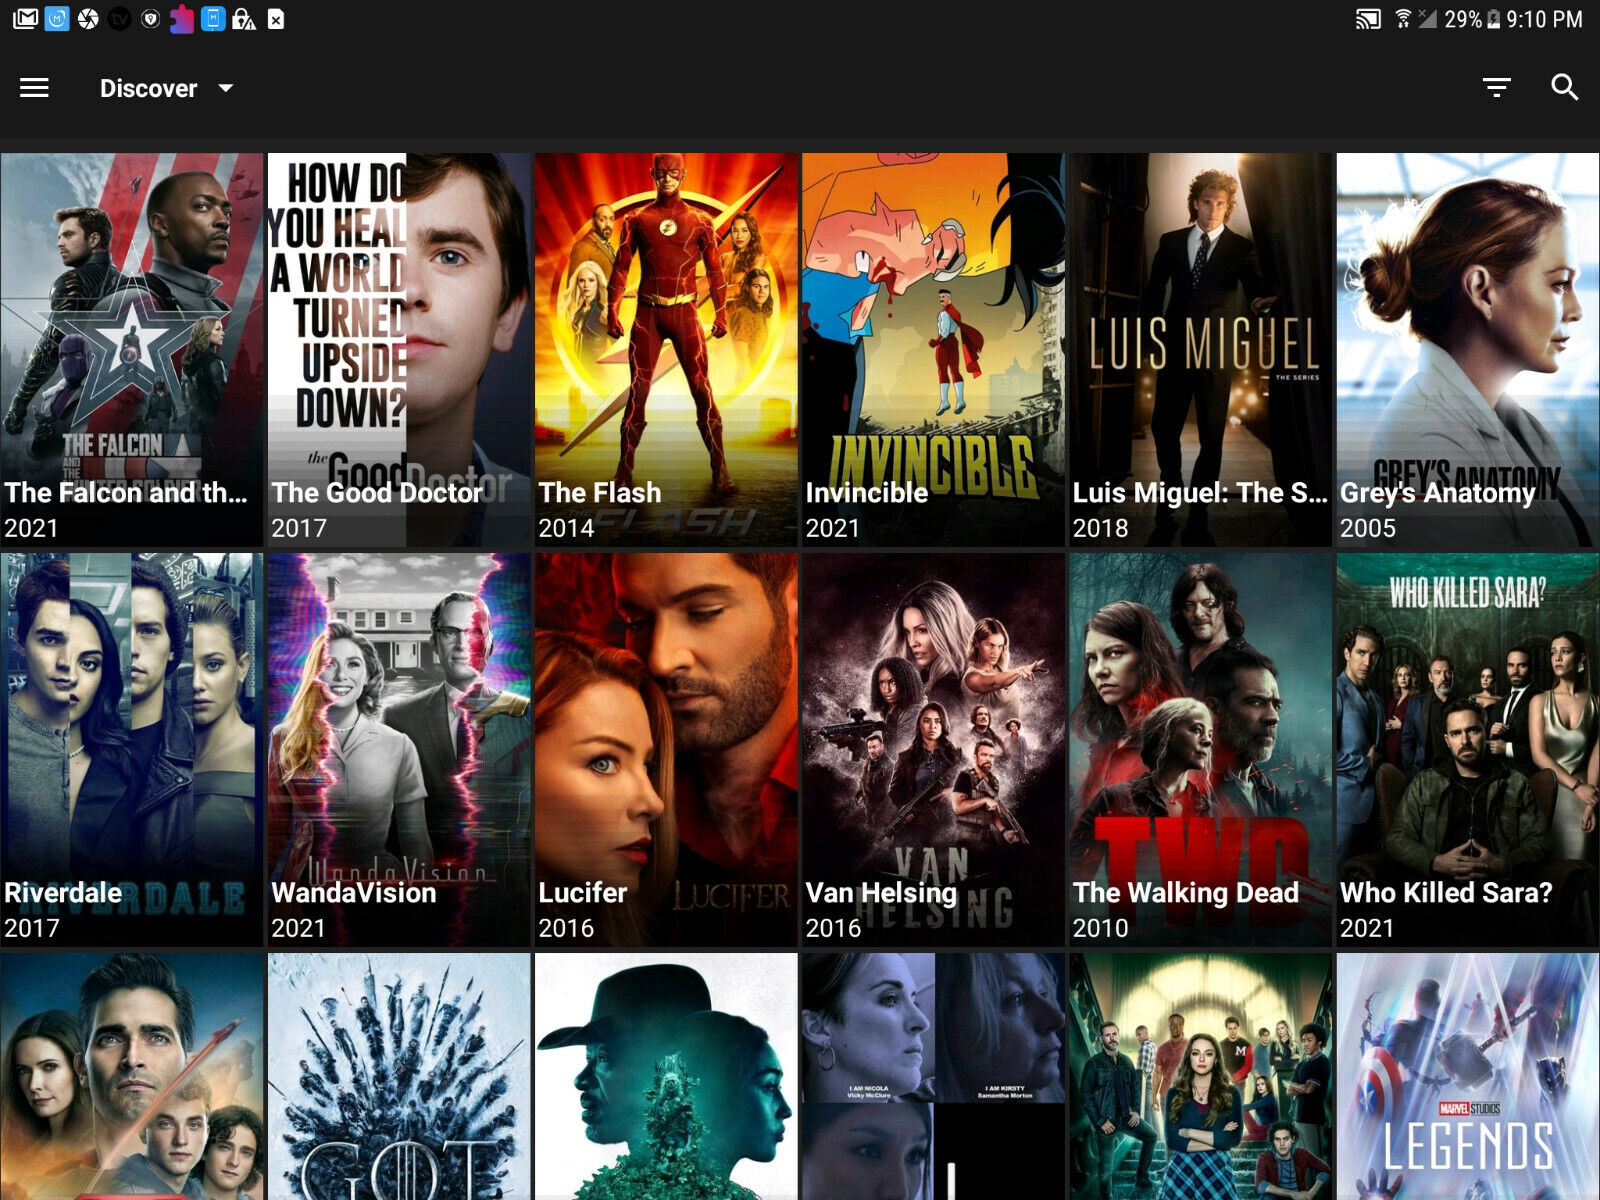This screenshot has height=1200, width=1600.
Task: Open the GOT throne poster
Action: point(399,1076)
